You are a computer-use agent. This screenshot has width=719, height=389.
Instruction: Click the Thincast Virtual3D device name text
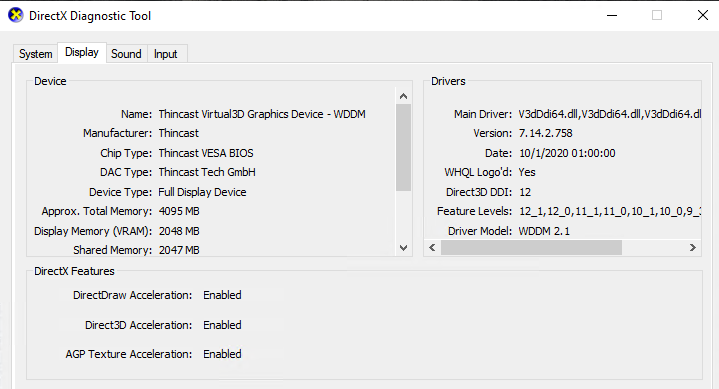pos(262,114)
